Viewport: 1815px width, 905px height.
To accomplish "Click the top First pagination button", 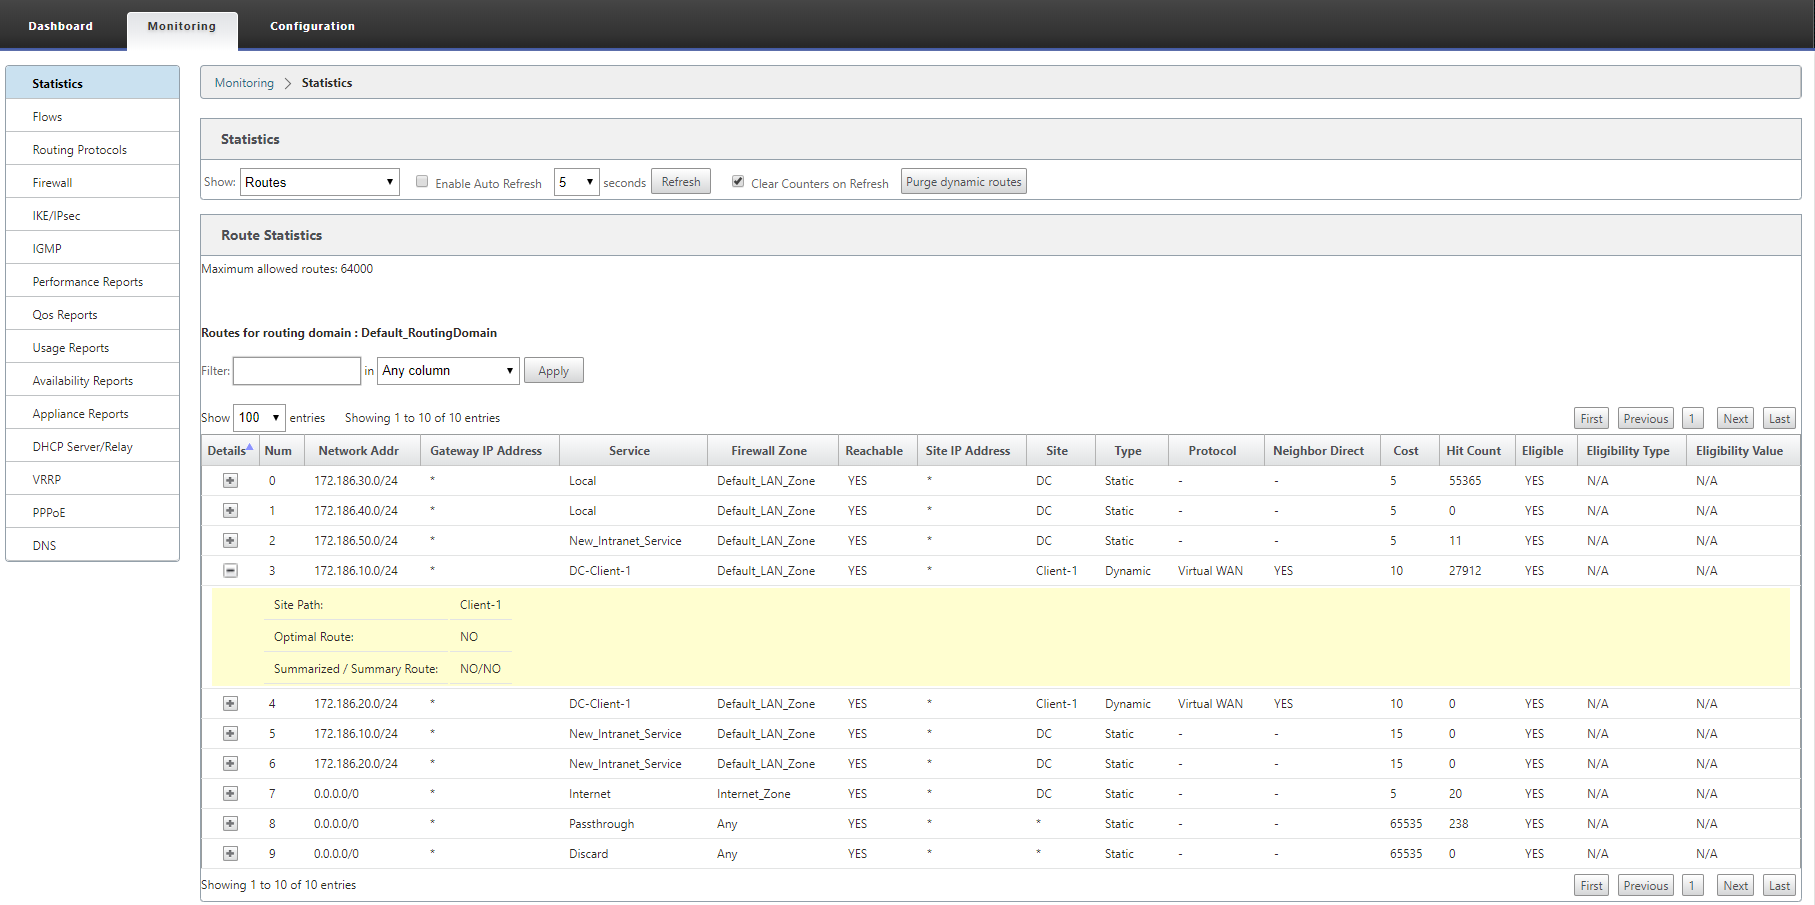I will 1592,419.
